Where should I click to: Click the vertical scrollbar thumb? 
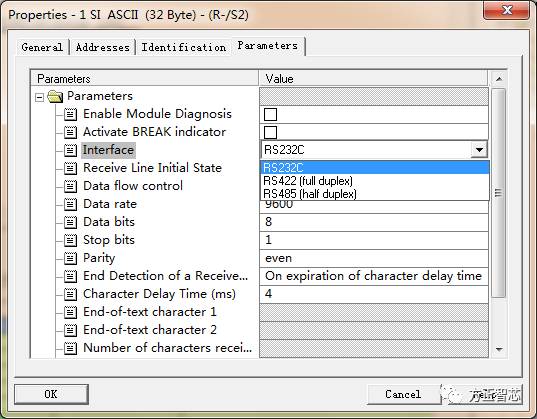pos(498,193)
